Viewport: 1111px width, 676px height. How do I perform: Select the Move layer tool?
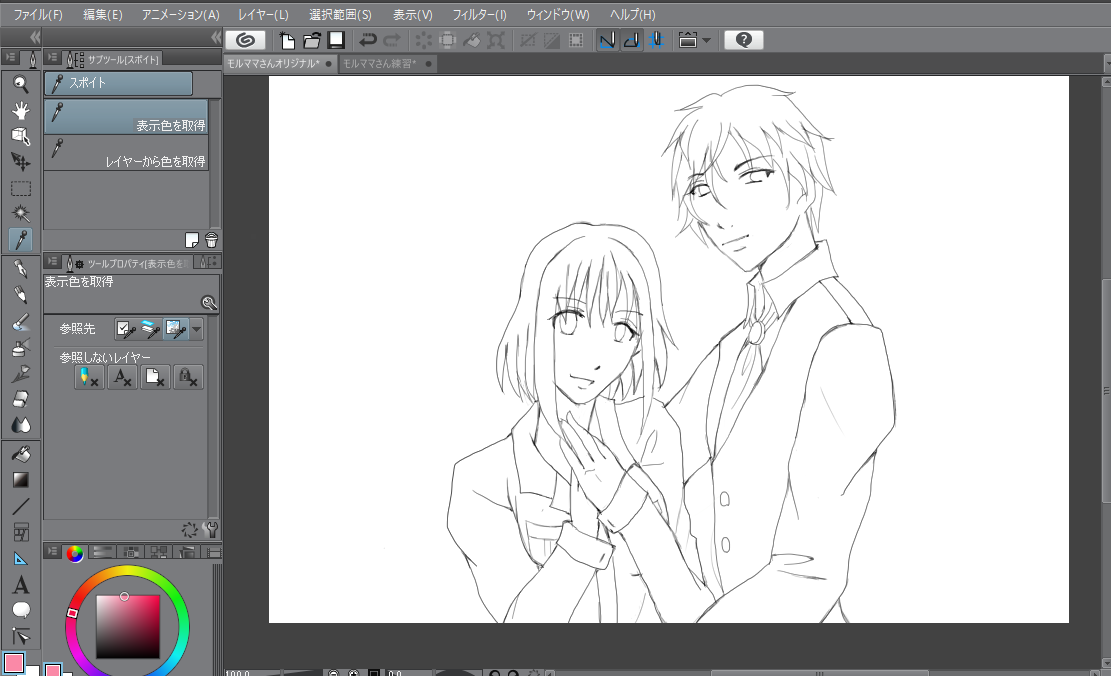point(21,162)
